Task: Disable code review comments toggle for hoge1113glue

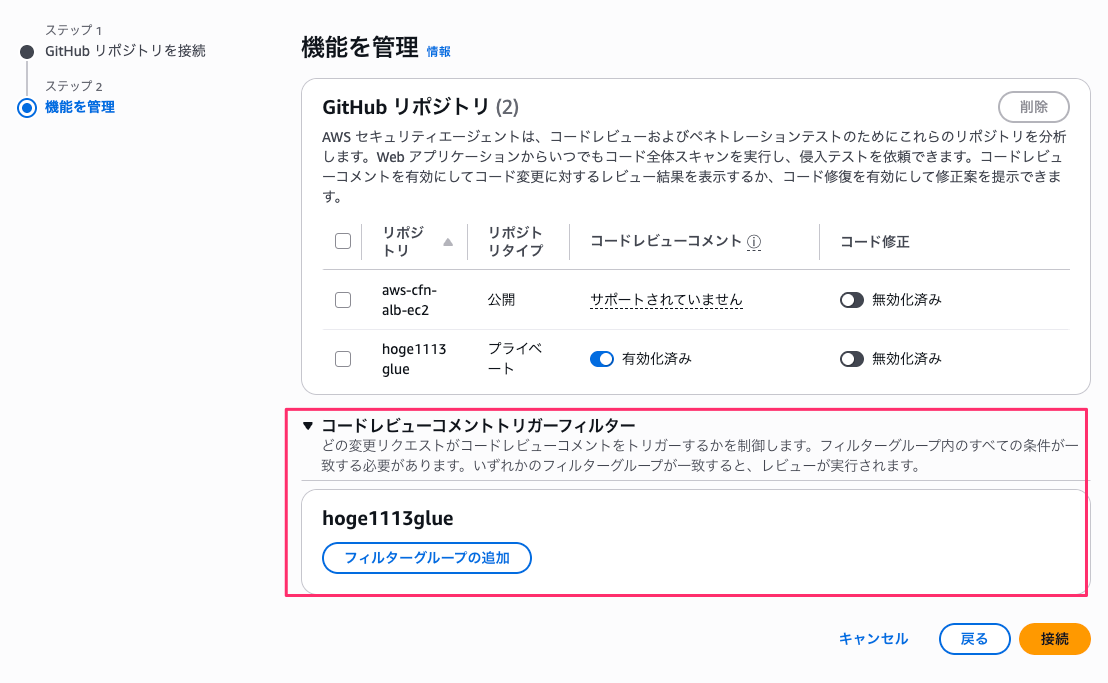Action: [601, 359]
